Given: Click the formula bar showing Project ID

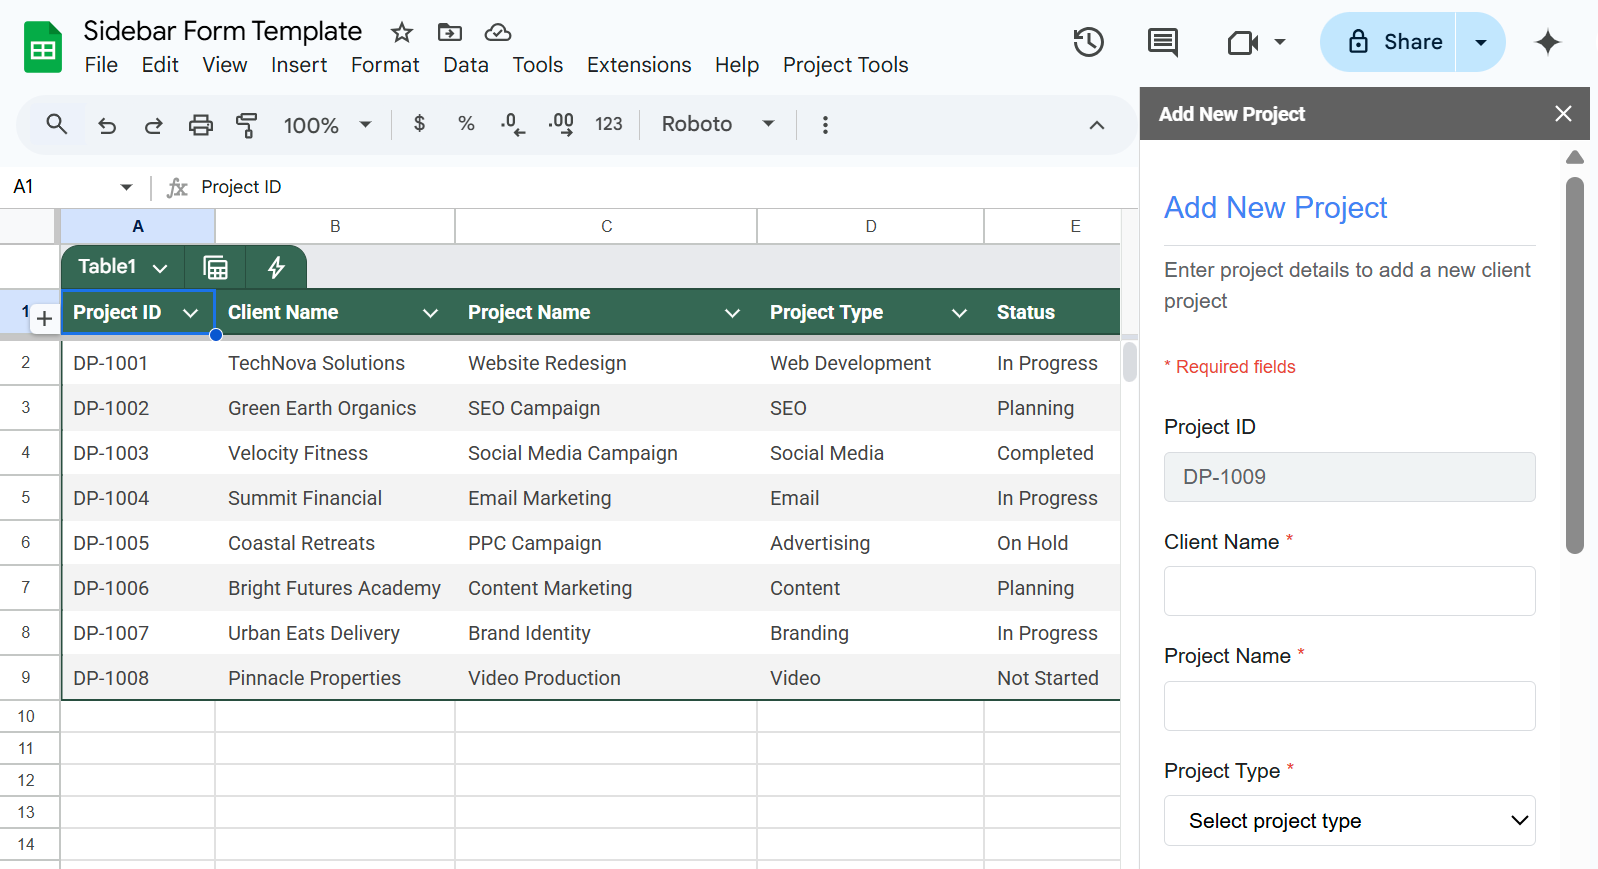Looking at the screenshot, I should click(660, 187).
